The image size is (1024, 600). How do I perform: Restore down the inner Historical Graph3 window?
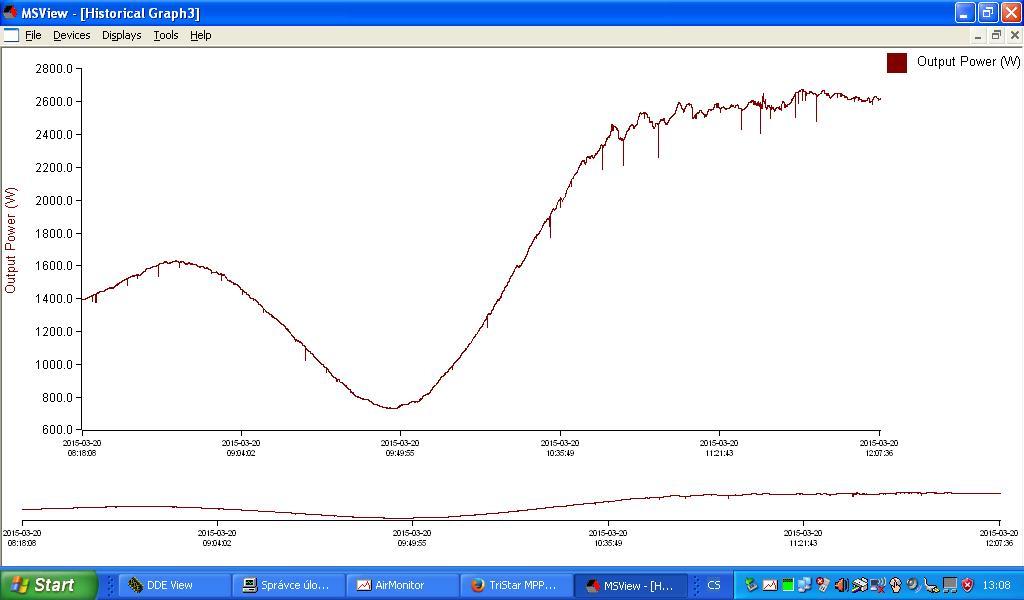(996, 35)
